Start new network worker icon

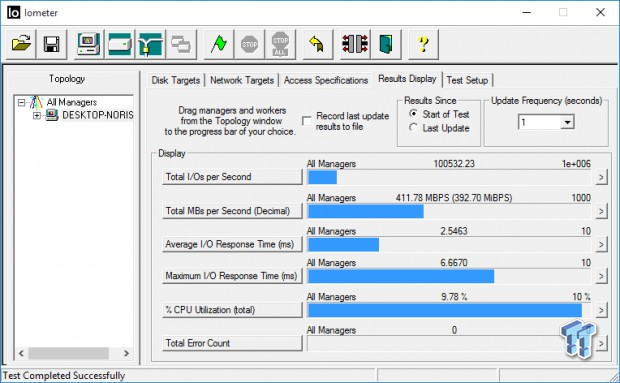pos(150,44)
